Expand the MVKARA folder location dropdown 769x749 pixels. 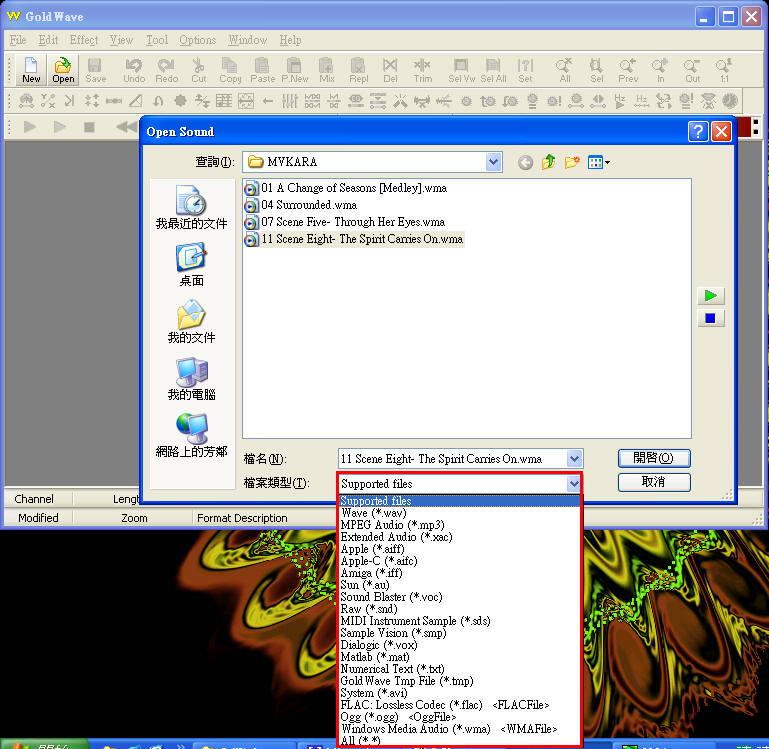click(493, 162)
